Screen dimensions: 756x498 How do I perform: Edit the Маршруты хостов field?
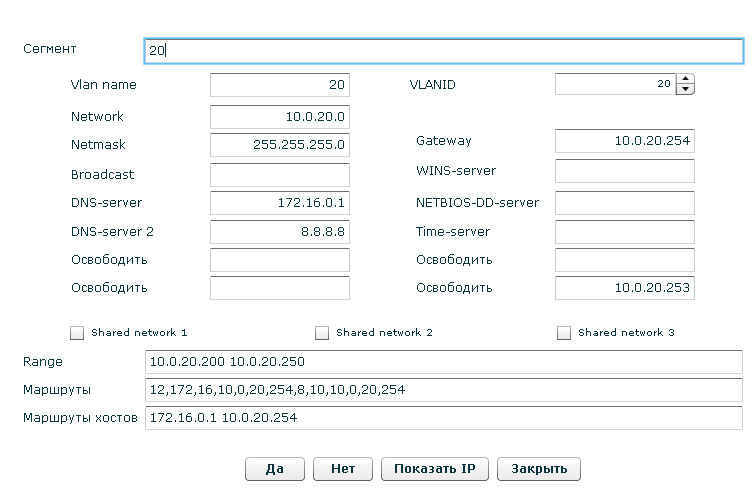(443, 417)
